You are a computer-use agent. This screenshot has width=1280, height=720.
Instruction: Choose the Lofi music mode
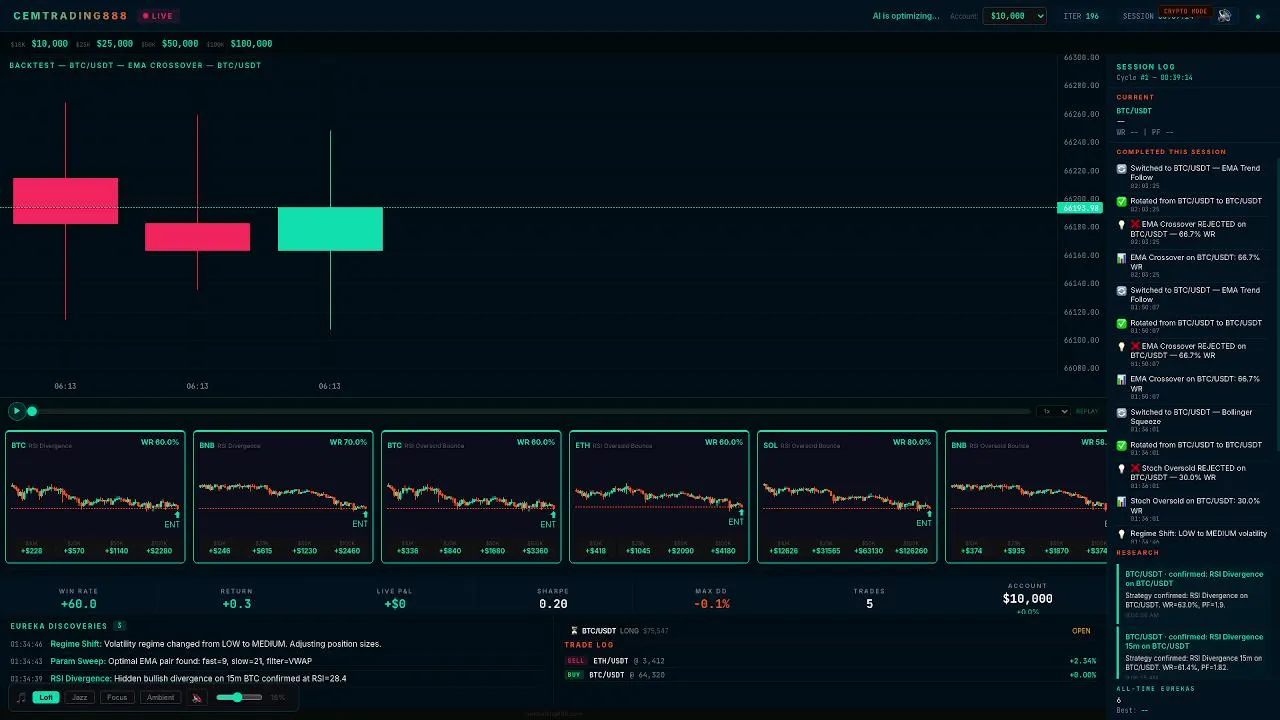point(46,697)
